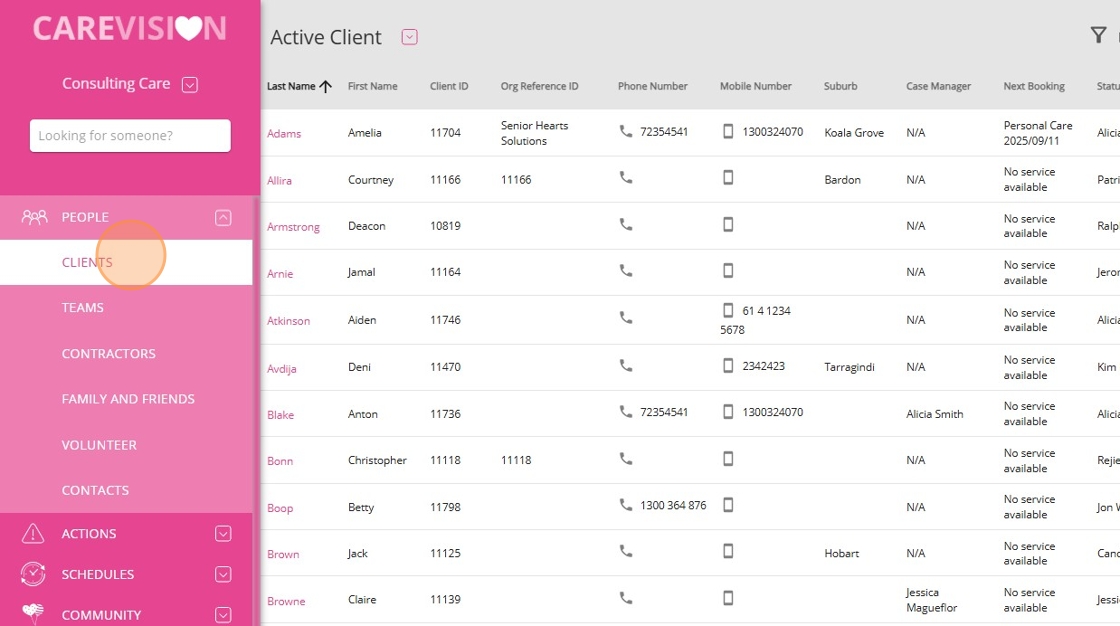Select Contractors in the sidebar

109,354
